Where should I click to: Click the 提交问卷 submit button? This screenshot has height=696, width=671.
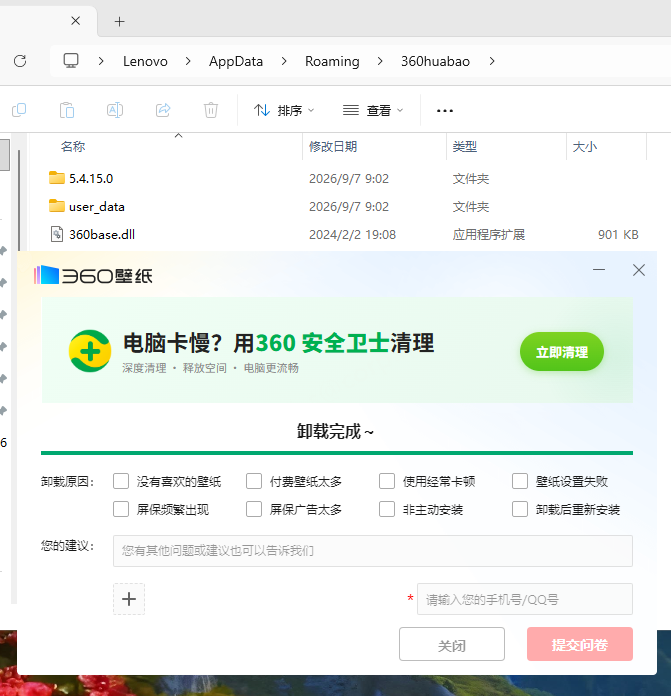click(580, 644)
